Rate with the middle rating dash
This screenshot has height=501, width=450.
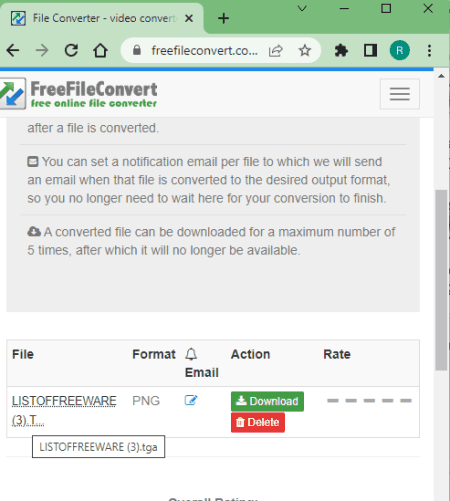coord(369,400)
